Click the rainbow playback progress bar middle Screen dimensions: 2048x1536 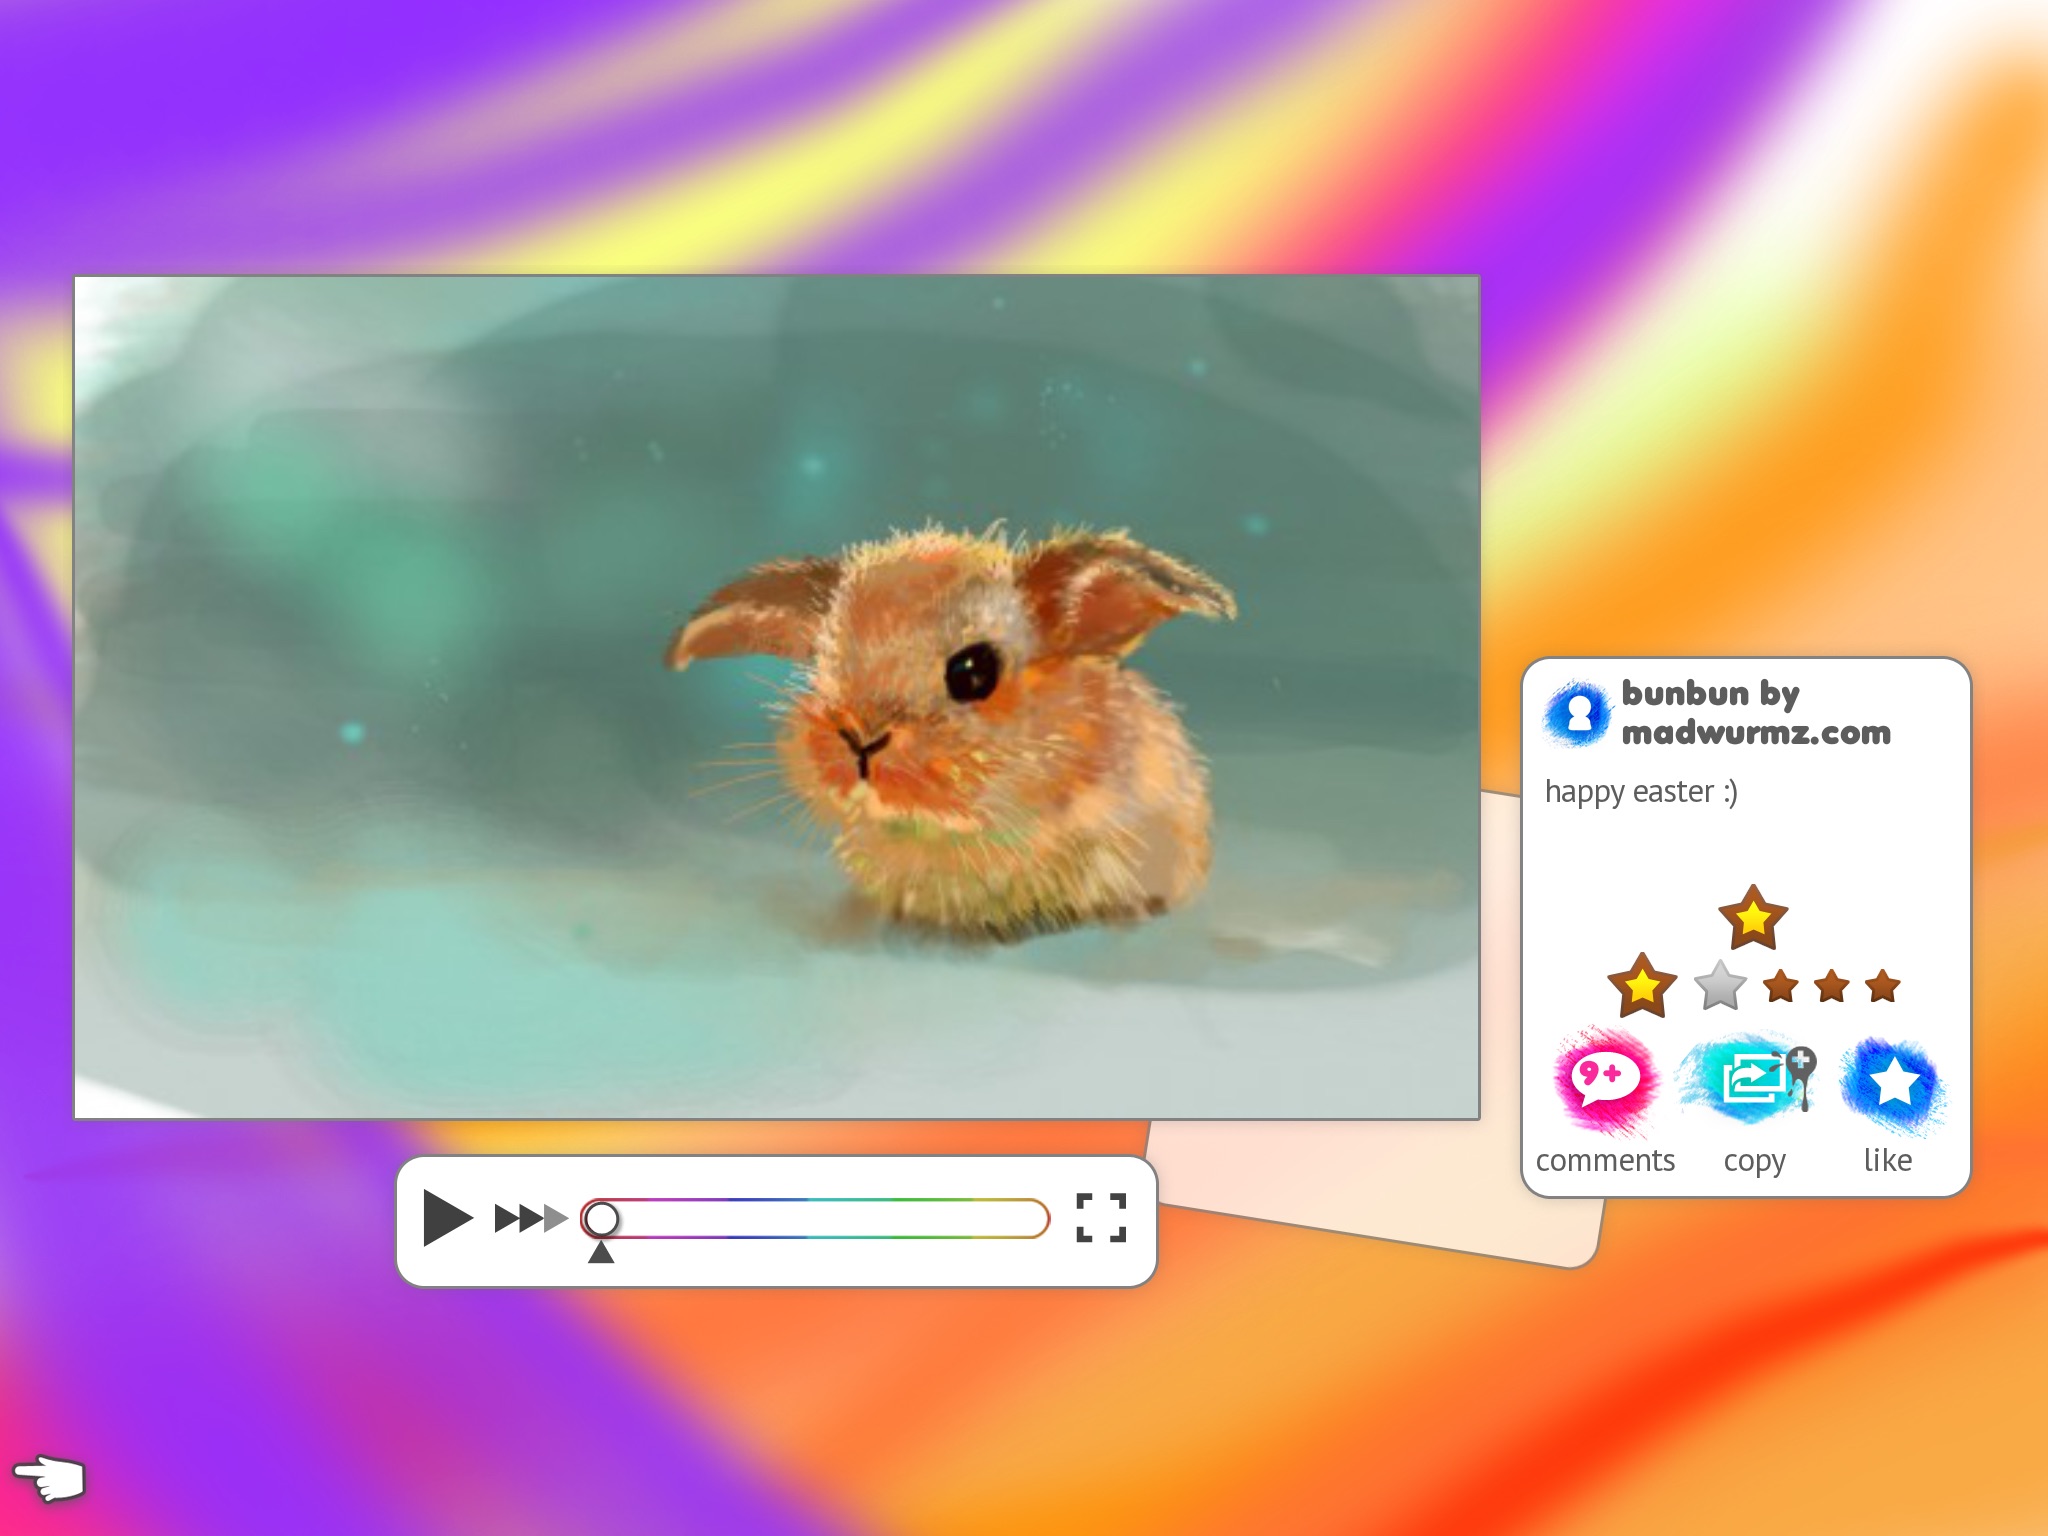pyautogui.click(x=815, y=1218)
